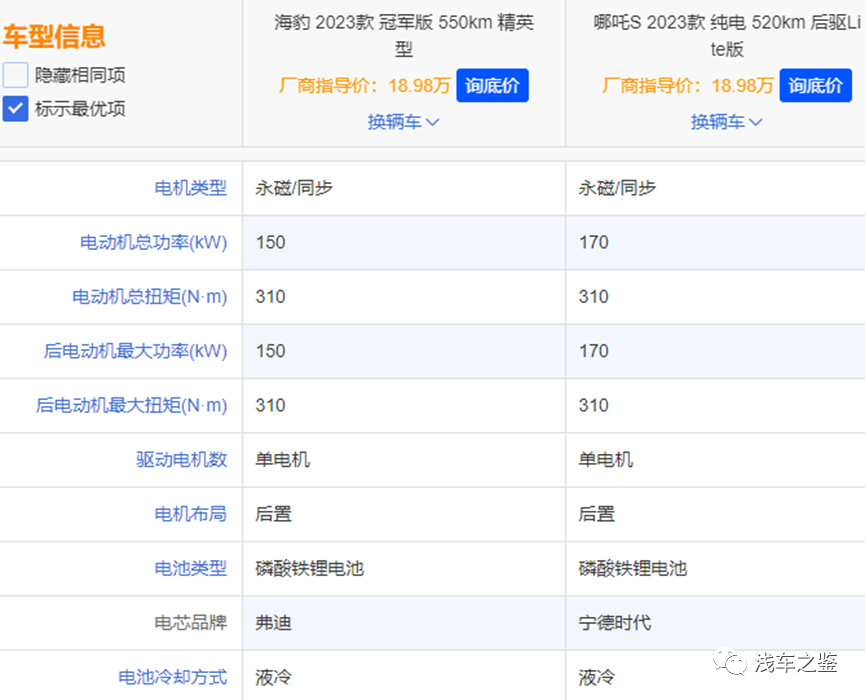The image size is (865, 700).
Task: Select 海豹 cell brand 弗迪
Action: point(273,623)
